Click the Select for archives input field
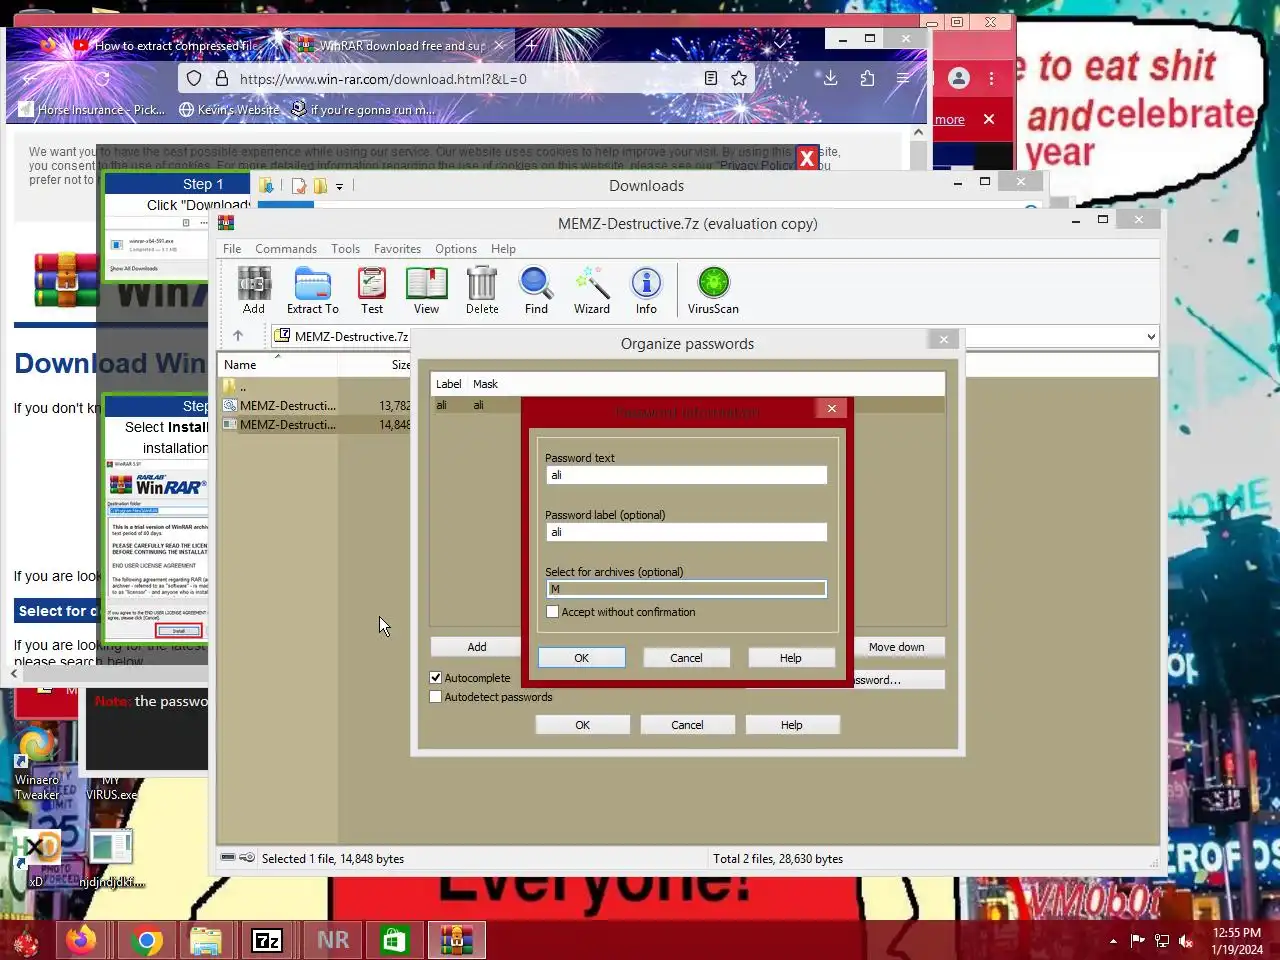Image resolution: width=1280 pixels, height=960 pixels. [686, 589]
